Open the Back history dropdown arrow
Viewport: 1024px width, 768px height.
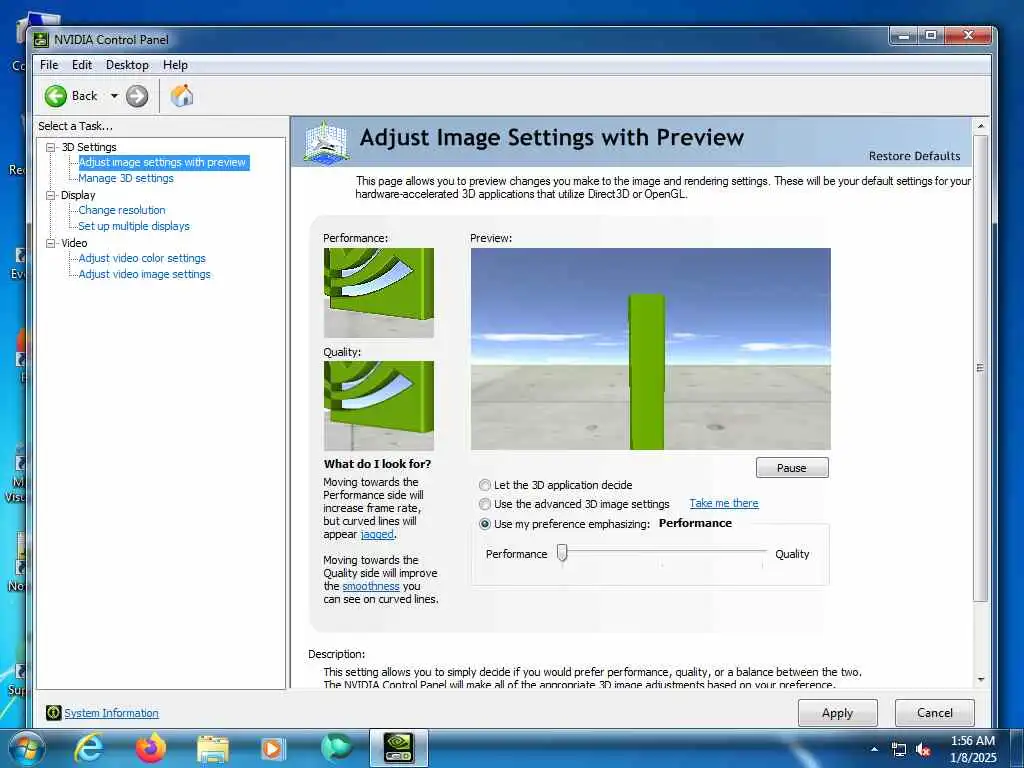(114, 96)
